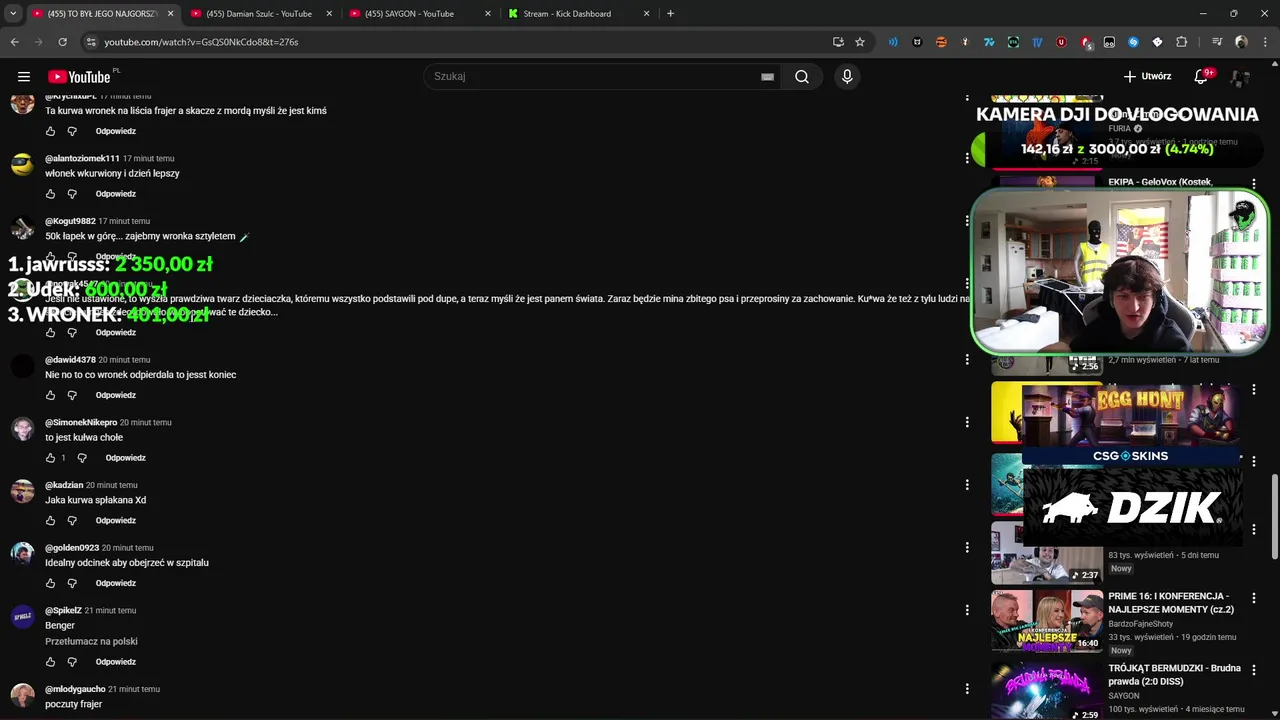Open options for TRÓJKĄT BERMUDZKI video
The image size is (1280, 720).
tap(1254, 670)
